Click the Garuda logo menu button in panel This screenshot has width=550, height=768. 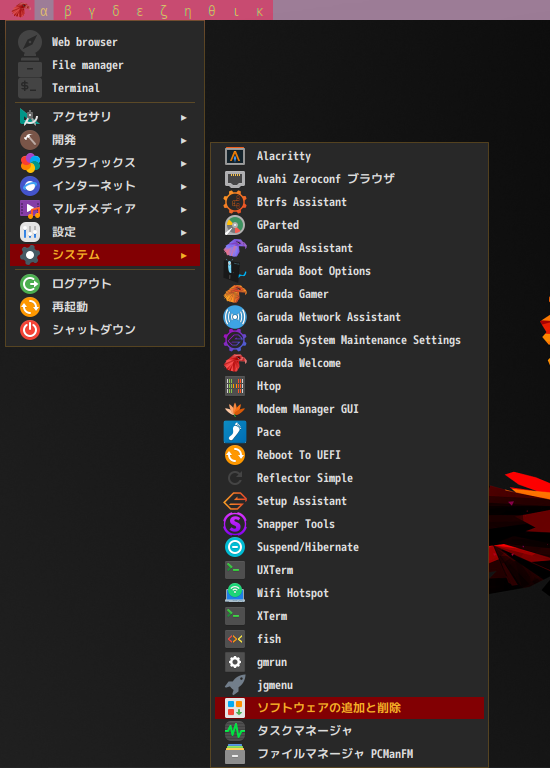[x=21, y=10]
